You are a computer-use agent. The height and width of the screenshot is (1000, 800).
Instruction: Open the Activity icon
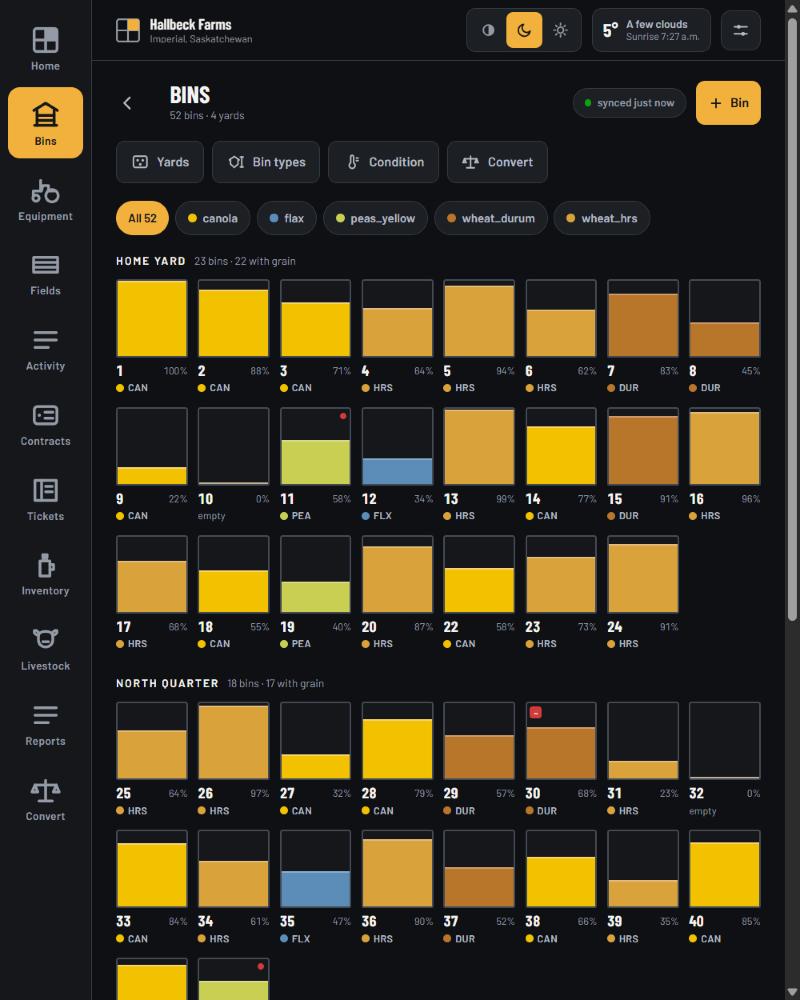(45, 340)
